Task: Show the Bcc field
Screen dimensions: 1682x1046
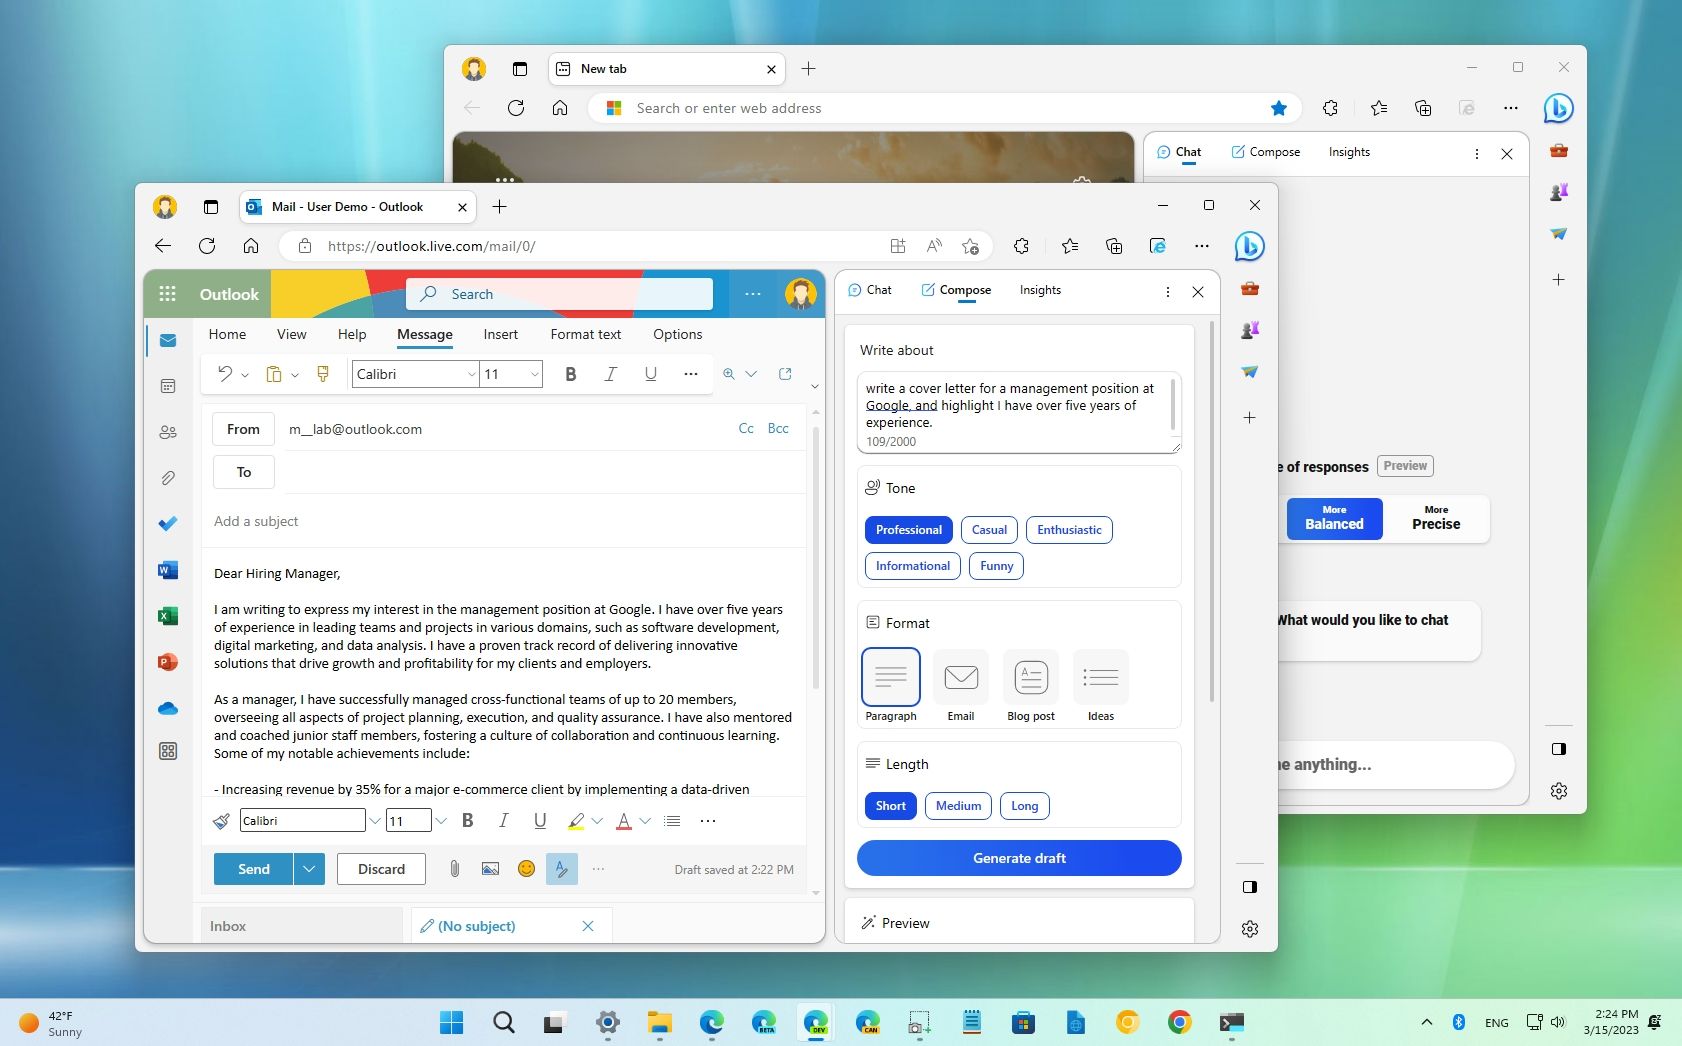Action: 778,428
